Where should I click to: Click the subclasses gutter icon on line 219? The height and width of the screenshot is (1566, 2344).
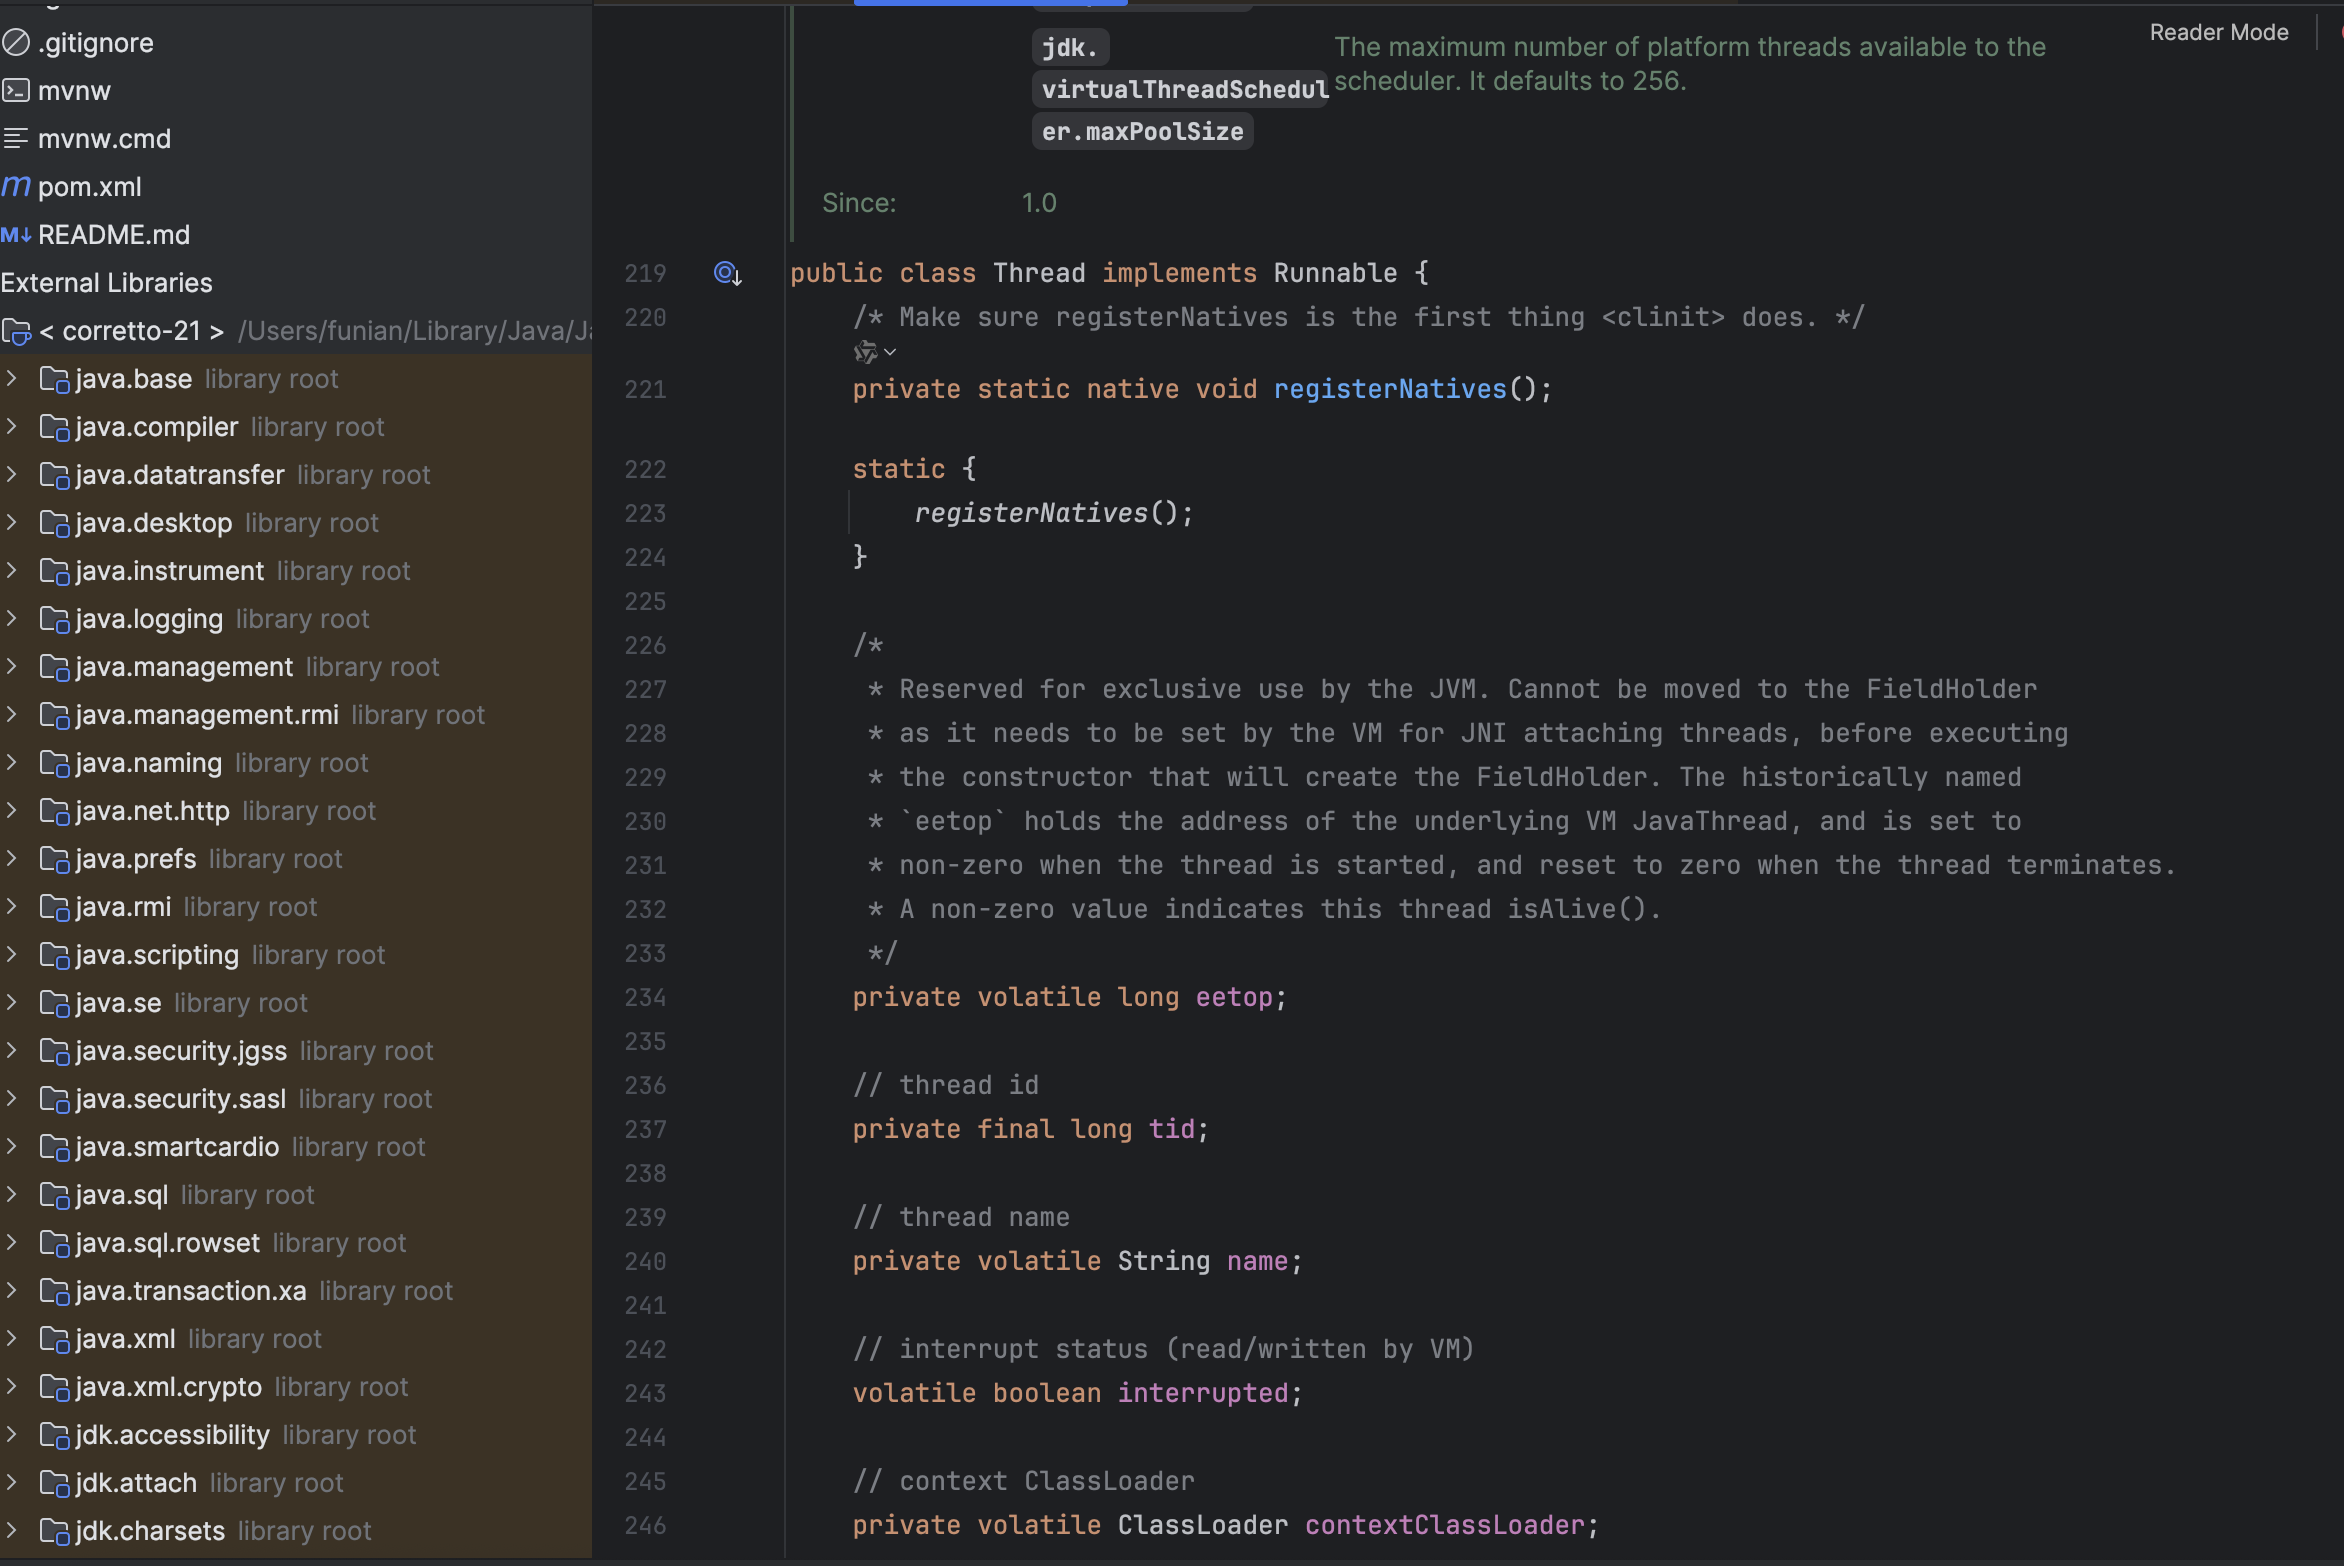(x=727, y=273)
